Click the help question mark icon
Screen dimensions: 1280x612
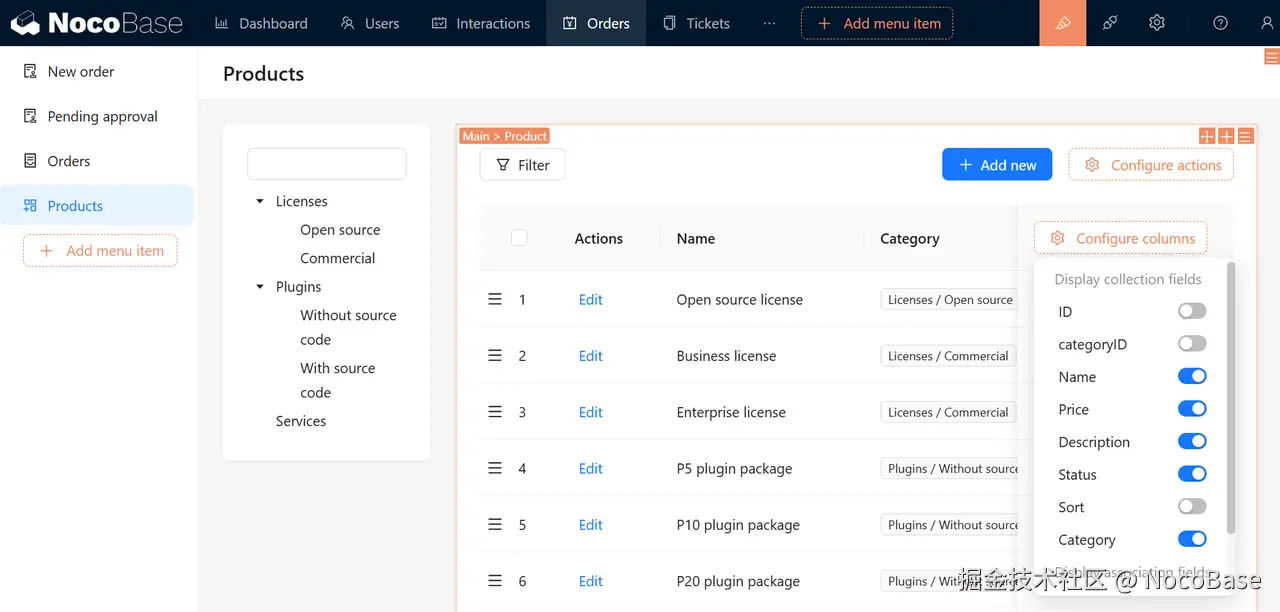click(x=1220, y=23)
